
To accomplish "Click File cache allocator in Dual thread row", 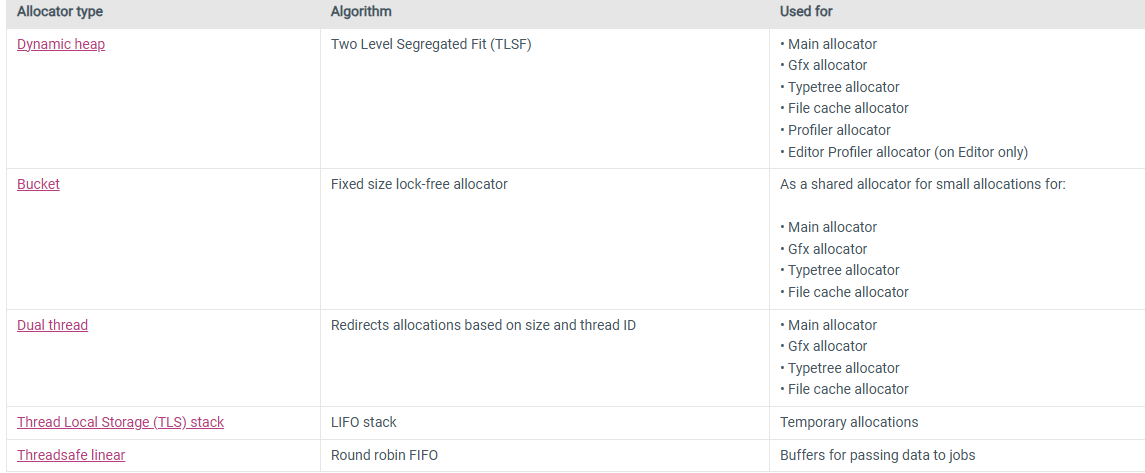I will (x=848, y=389).
